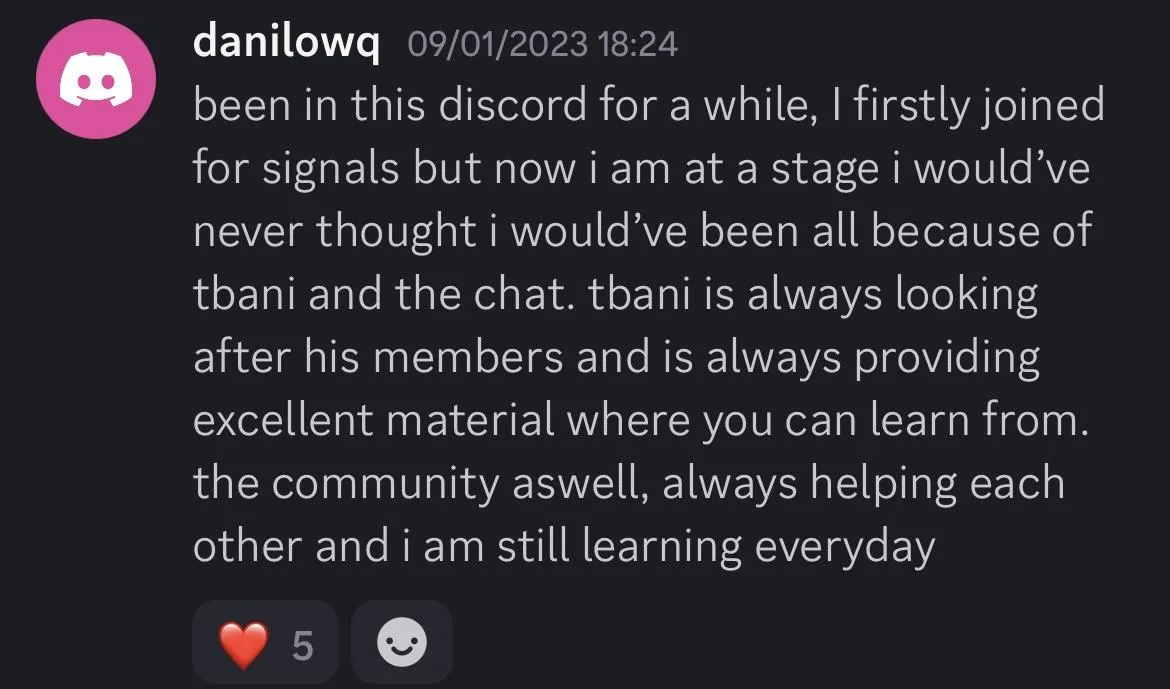Click the word 'members' in the message
The height and width of the screenshot is (689, 1170).
click(x=468, y=358)
